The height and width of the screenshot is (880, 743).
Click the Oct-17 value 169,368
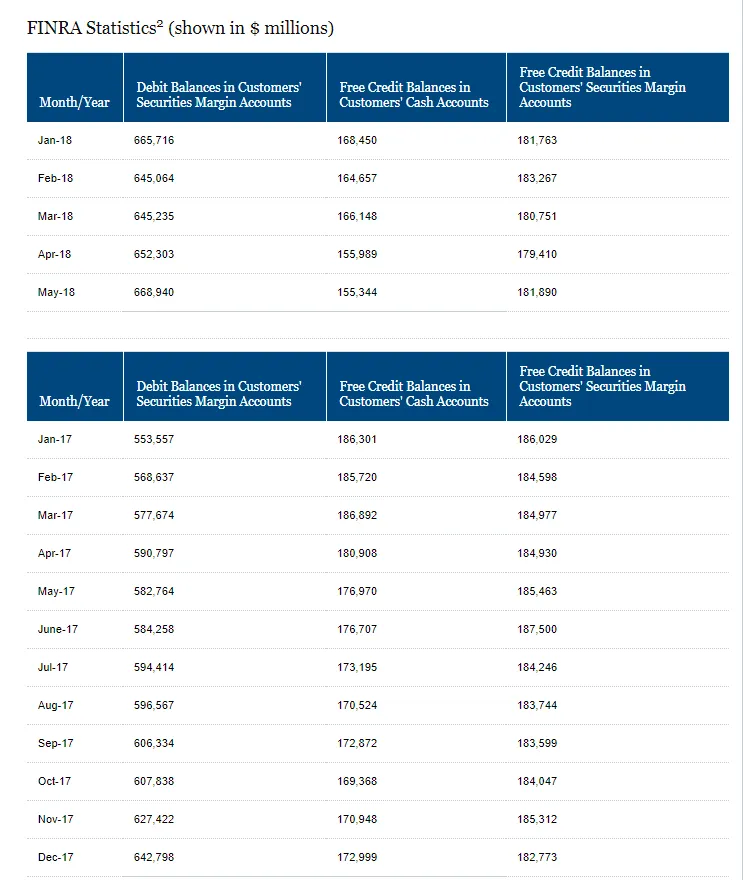(357, 781)
